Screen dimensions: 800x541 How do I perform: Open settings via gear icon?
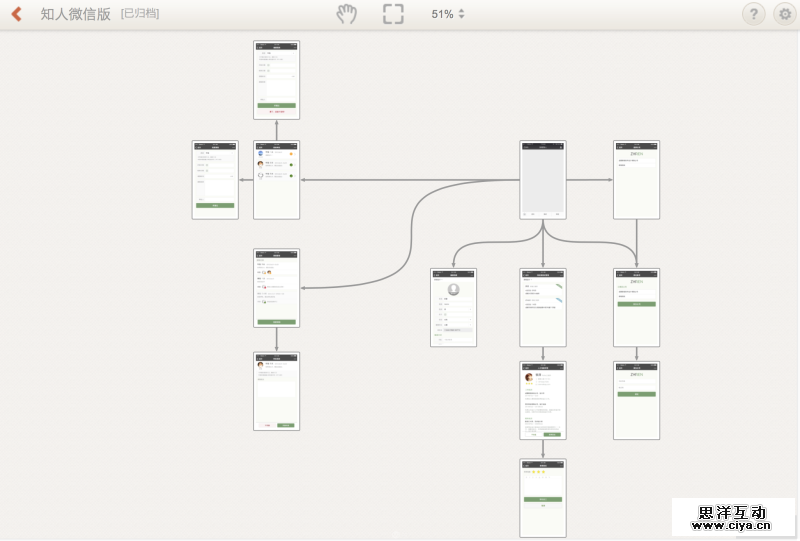click(x=784, y=14)
